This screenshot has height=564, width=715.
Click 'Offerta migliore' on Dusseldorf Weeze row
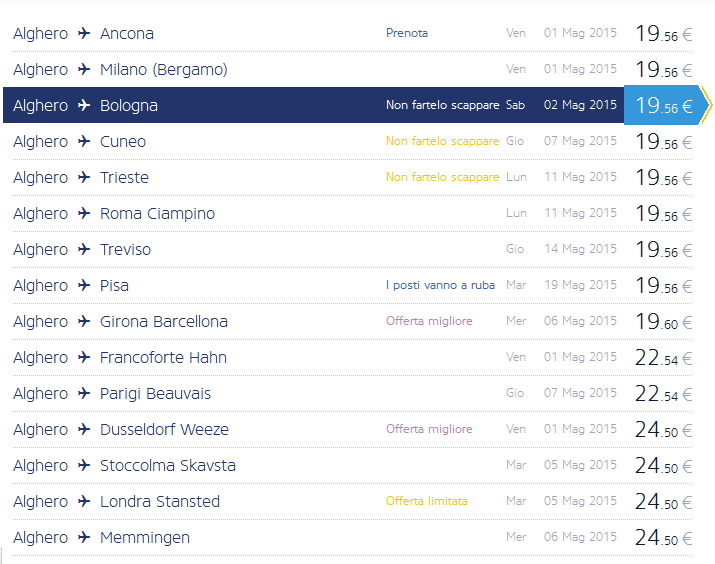(x=429, y=429)
